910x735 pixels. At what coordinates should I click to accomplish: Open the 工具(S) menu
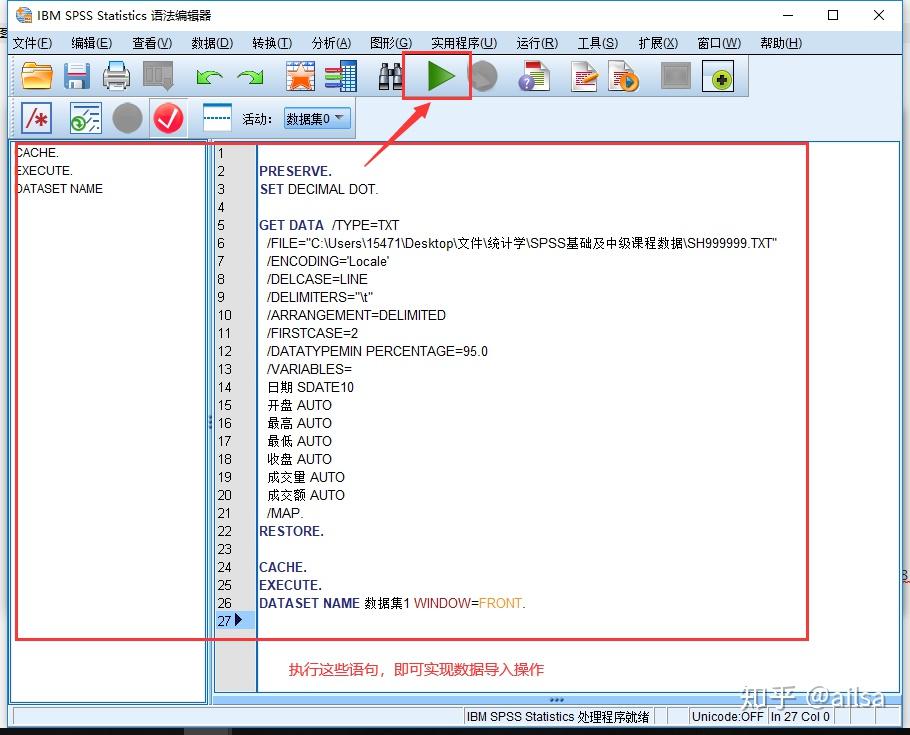coord(598,43)
